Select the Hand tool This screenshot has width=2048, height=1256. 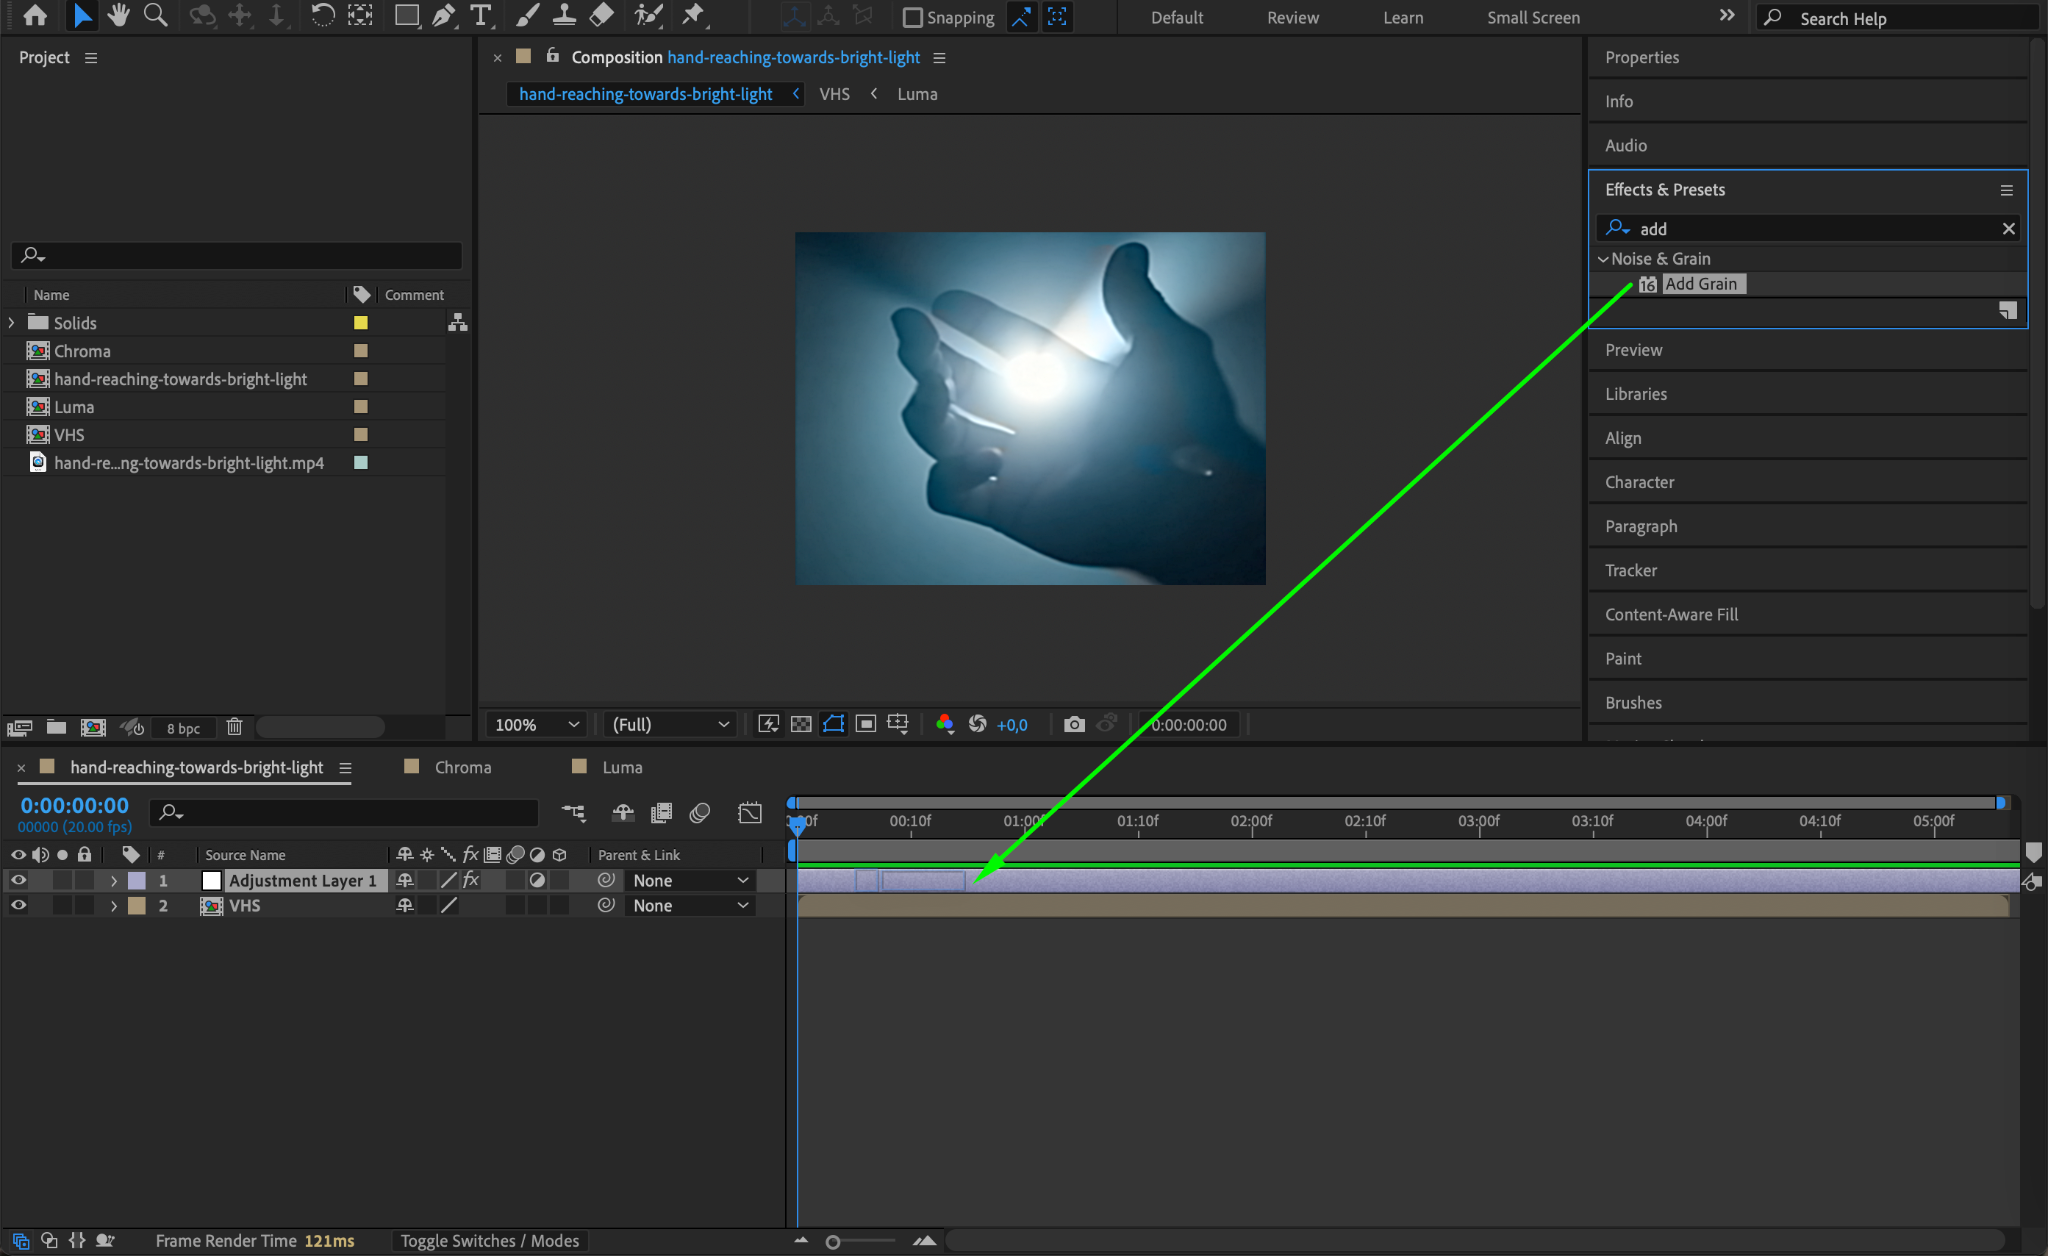[x=119, y=15]
